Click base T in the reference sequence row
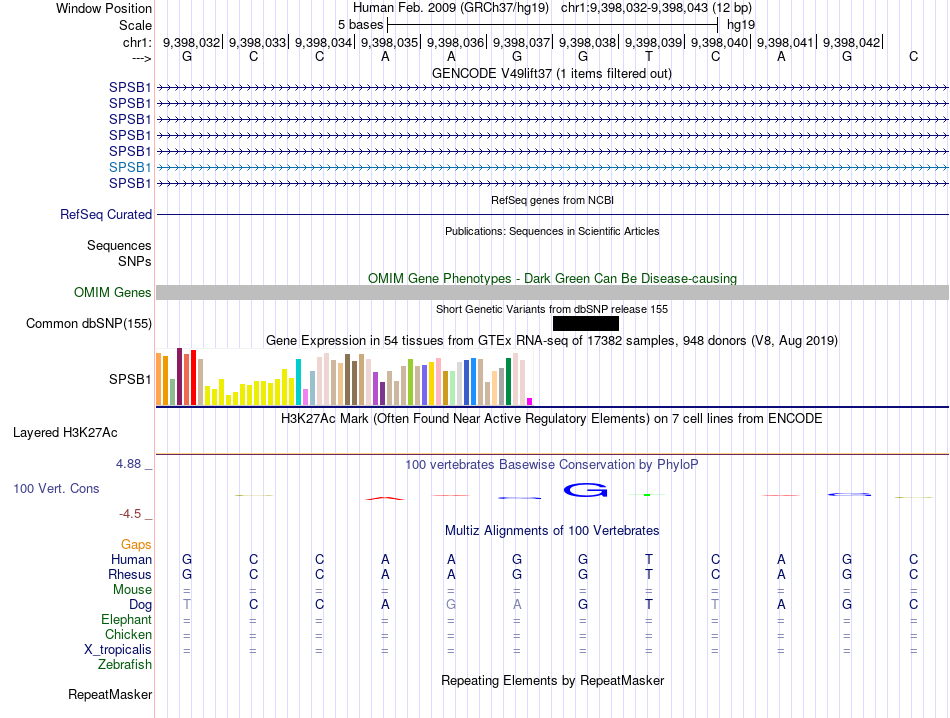950x718 pixels. point(649,56)
